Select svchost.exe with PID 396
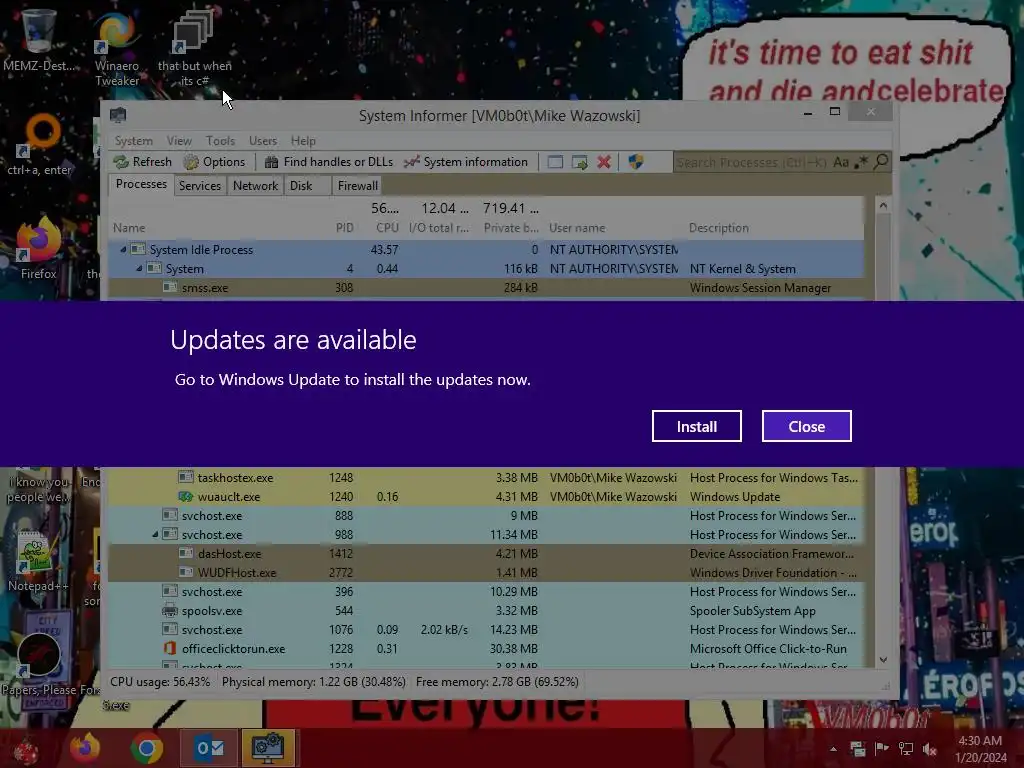Screen dimensions: 1024x768 tap(487, 591)
